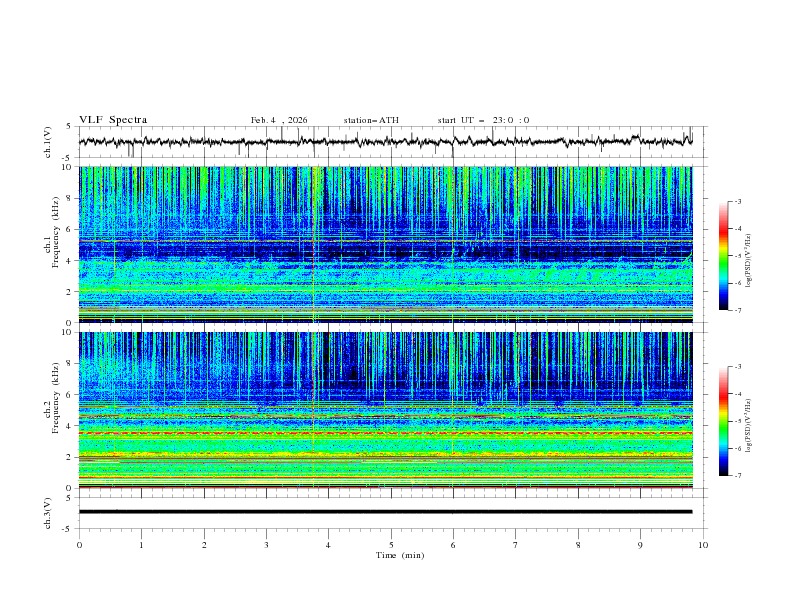Click the ch.1 colorbar "log(PSD)(V²/Hz)" label
This screenshot has width=792, height=612.
[748, 260]
